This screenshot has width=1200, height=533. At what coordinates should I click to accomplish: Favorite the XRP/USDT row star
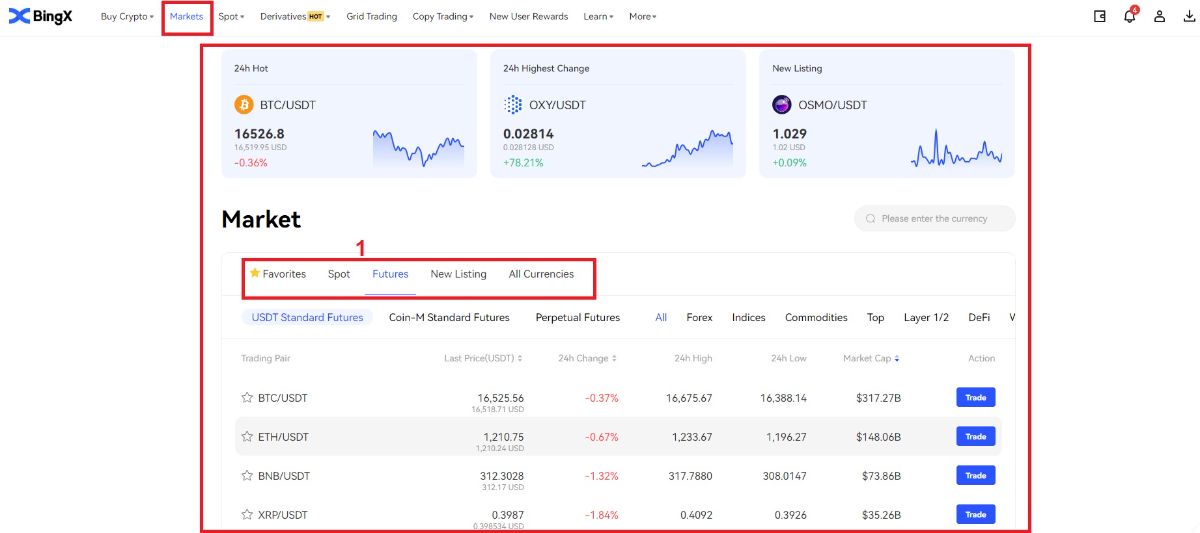247,515
